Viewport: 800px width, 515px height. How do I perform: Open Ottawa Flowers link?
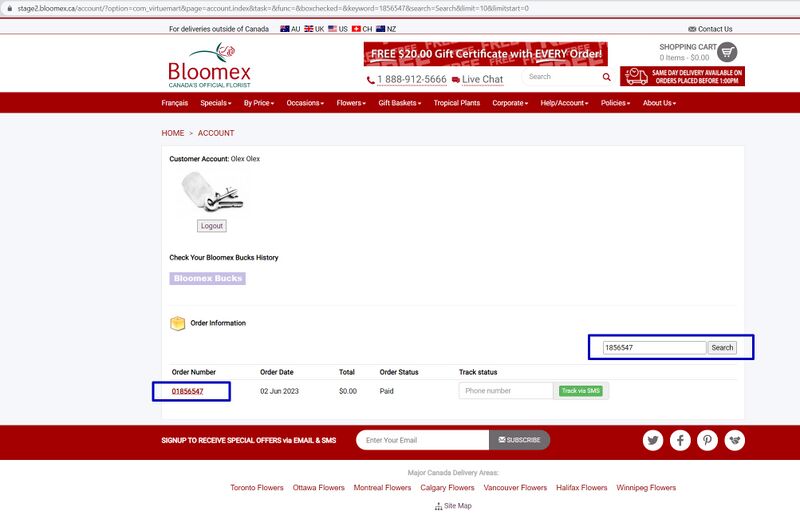pos(318,488)
